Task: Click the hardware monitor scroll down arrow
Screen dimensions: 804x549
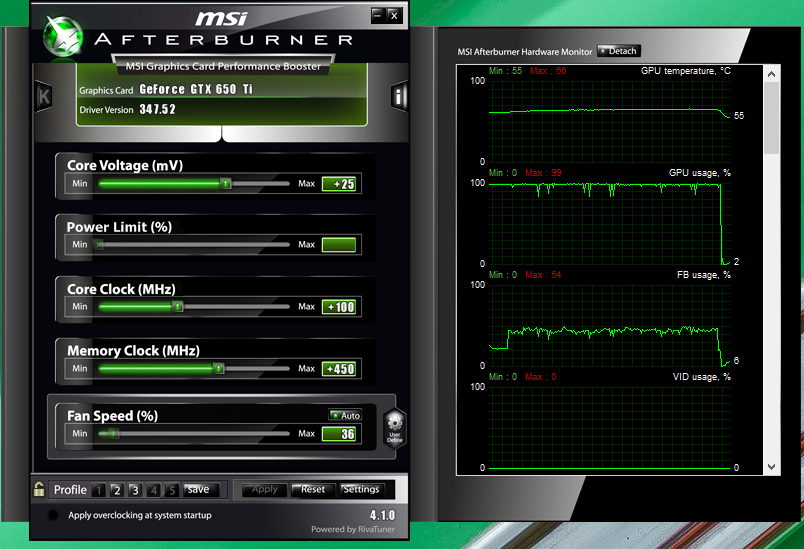Action: (771, 467)
